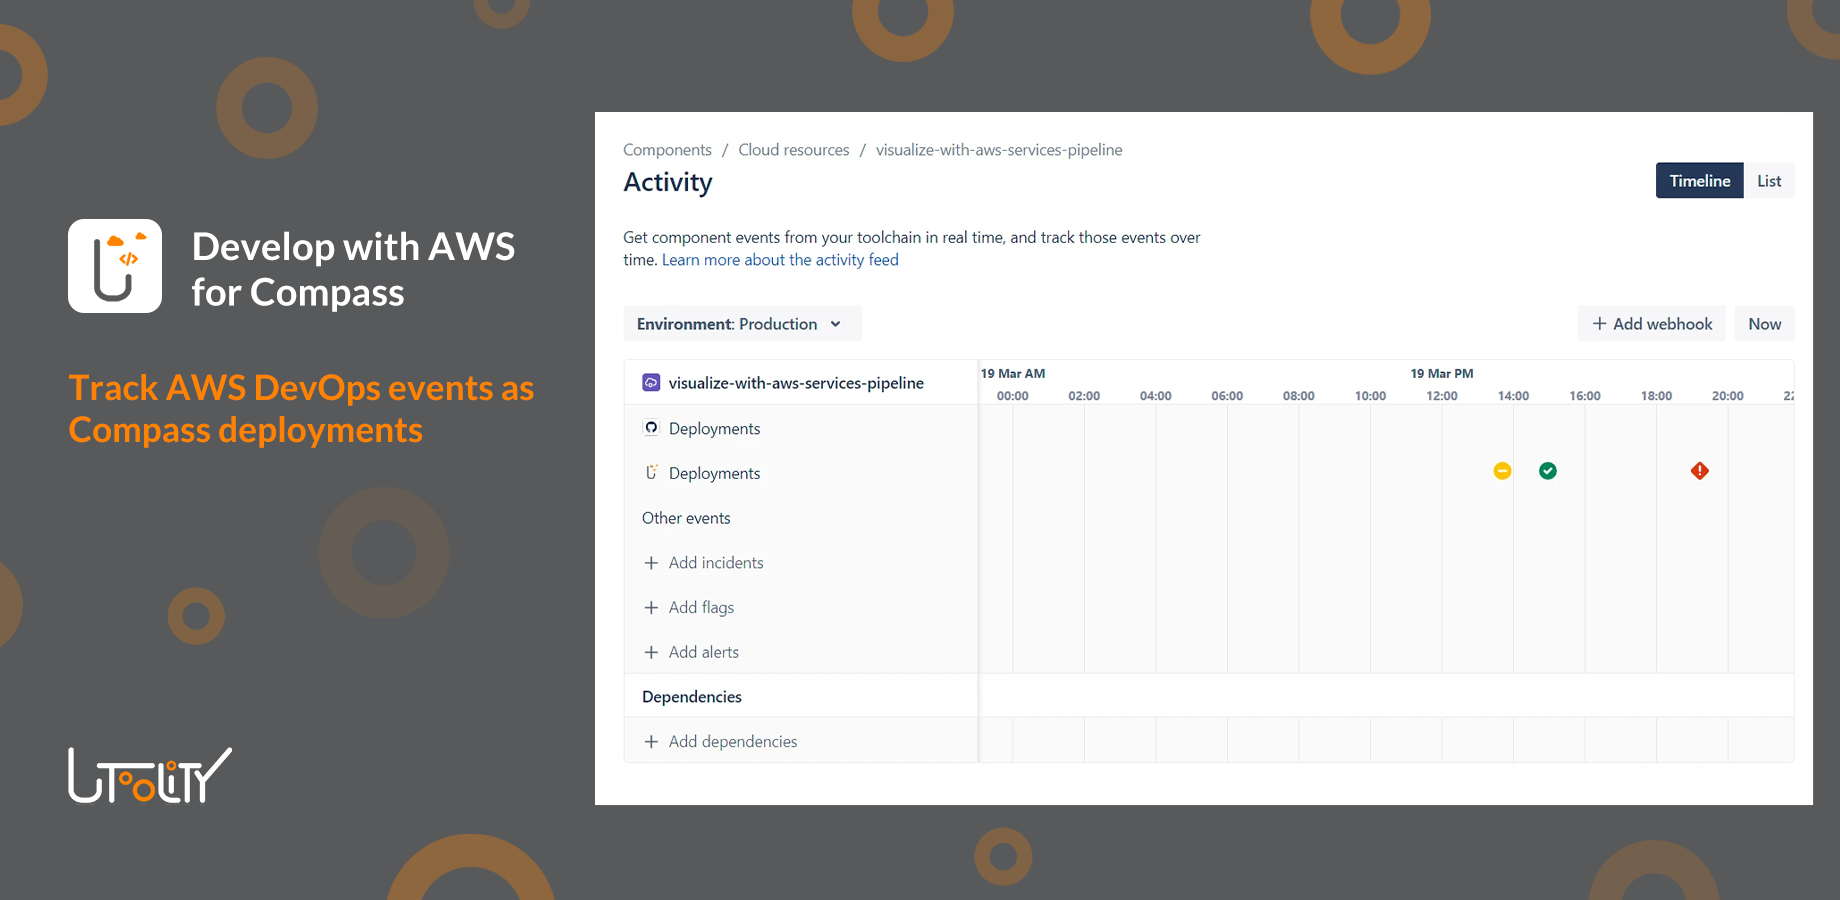The width and height of the screenshot is (1840, 900).
Task: Click the plus icon to add alerts
Action: (651, 651)
